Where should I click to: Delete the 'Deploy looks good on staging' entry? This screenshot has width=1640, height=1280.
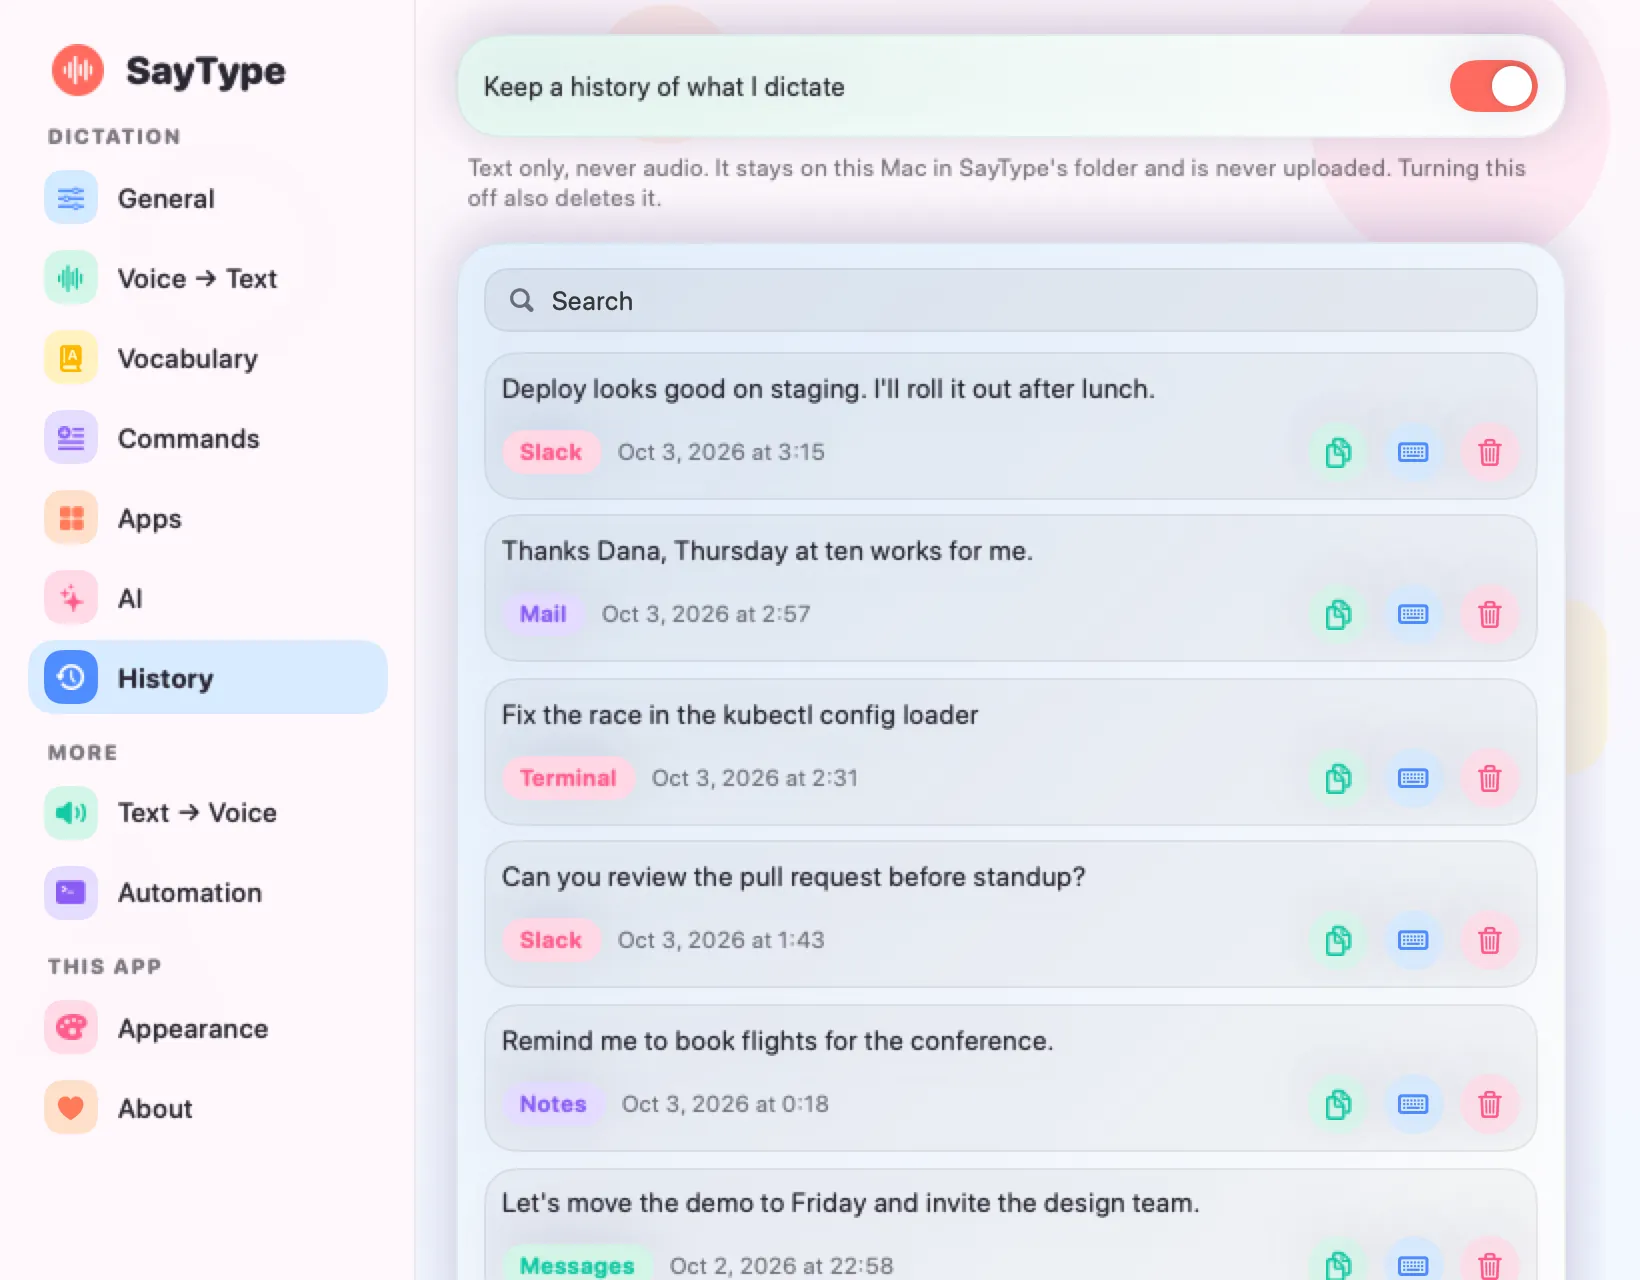(1489, 452)
